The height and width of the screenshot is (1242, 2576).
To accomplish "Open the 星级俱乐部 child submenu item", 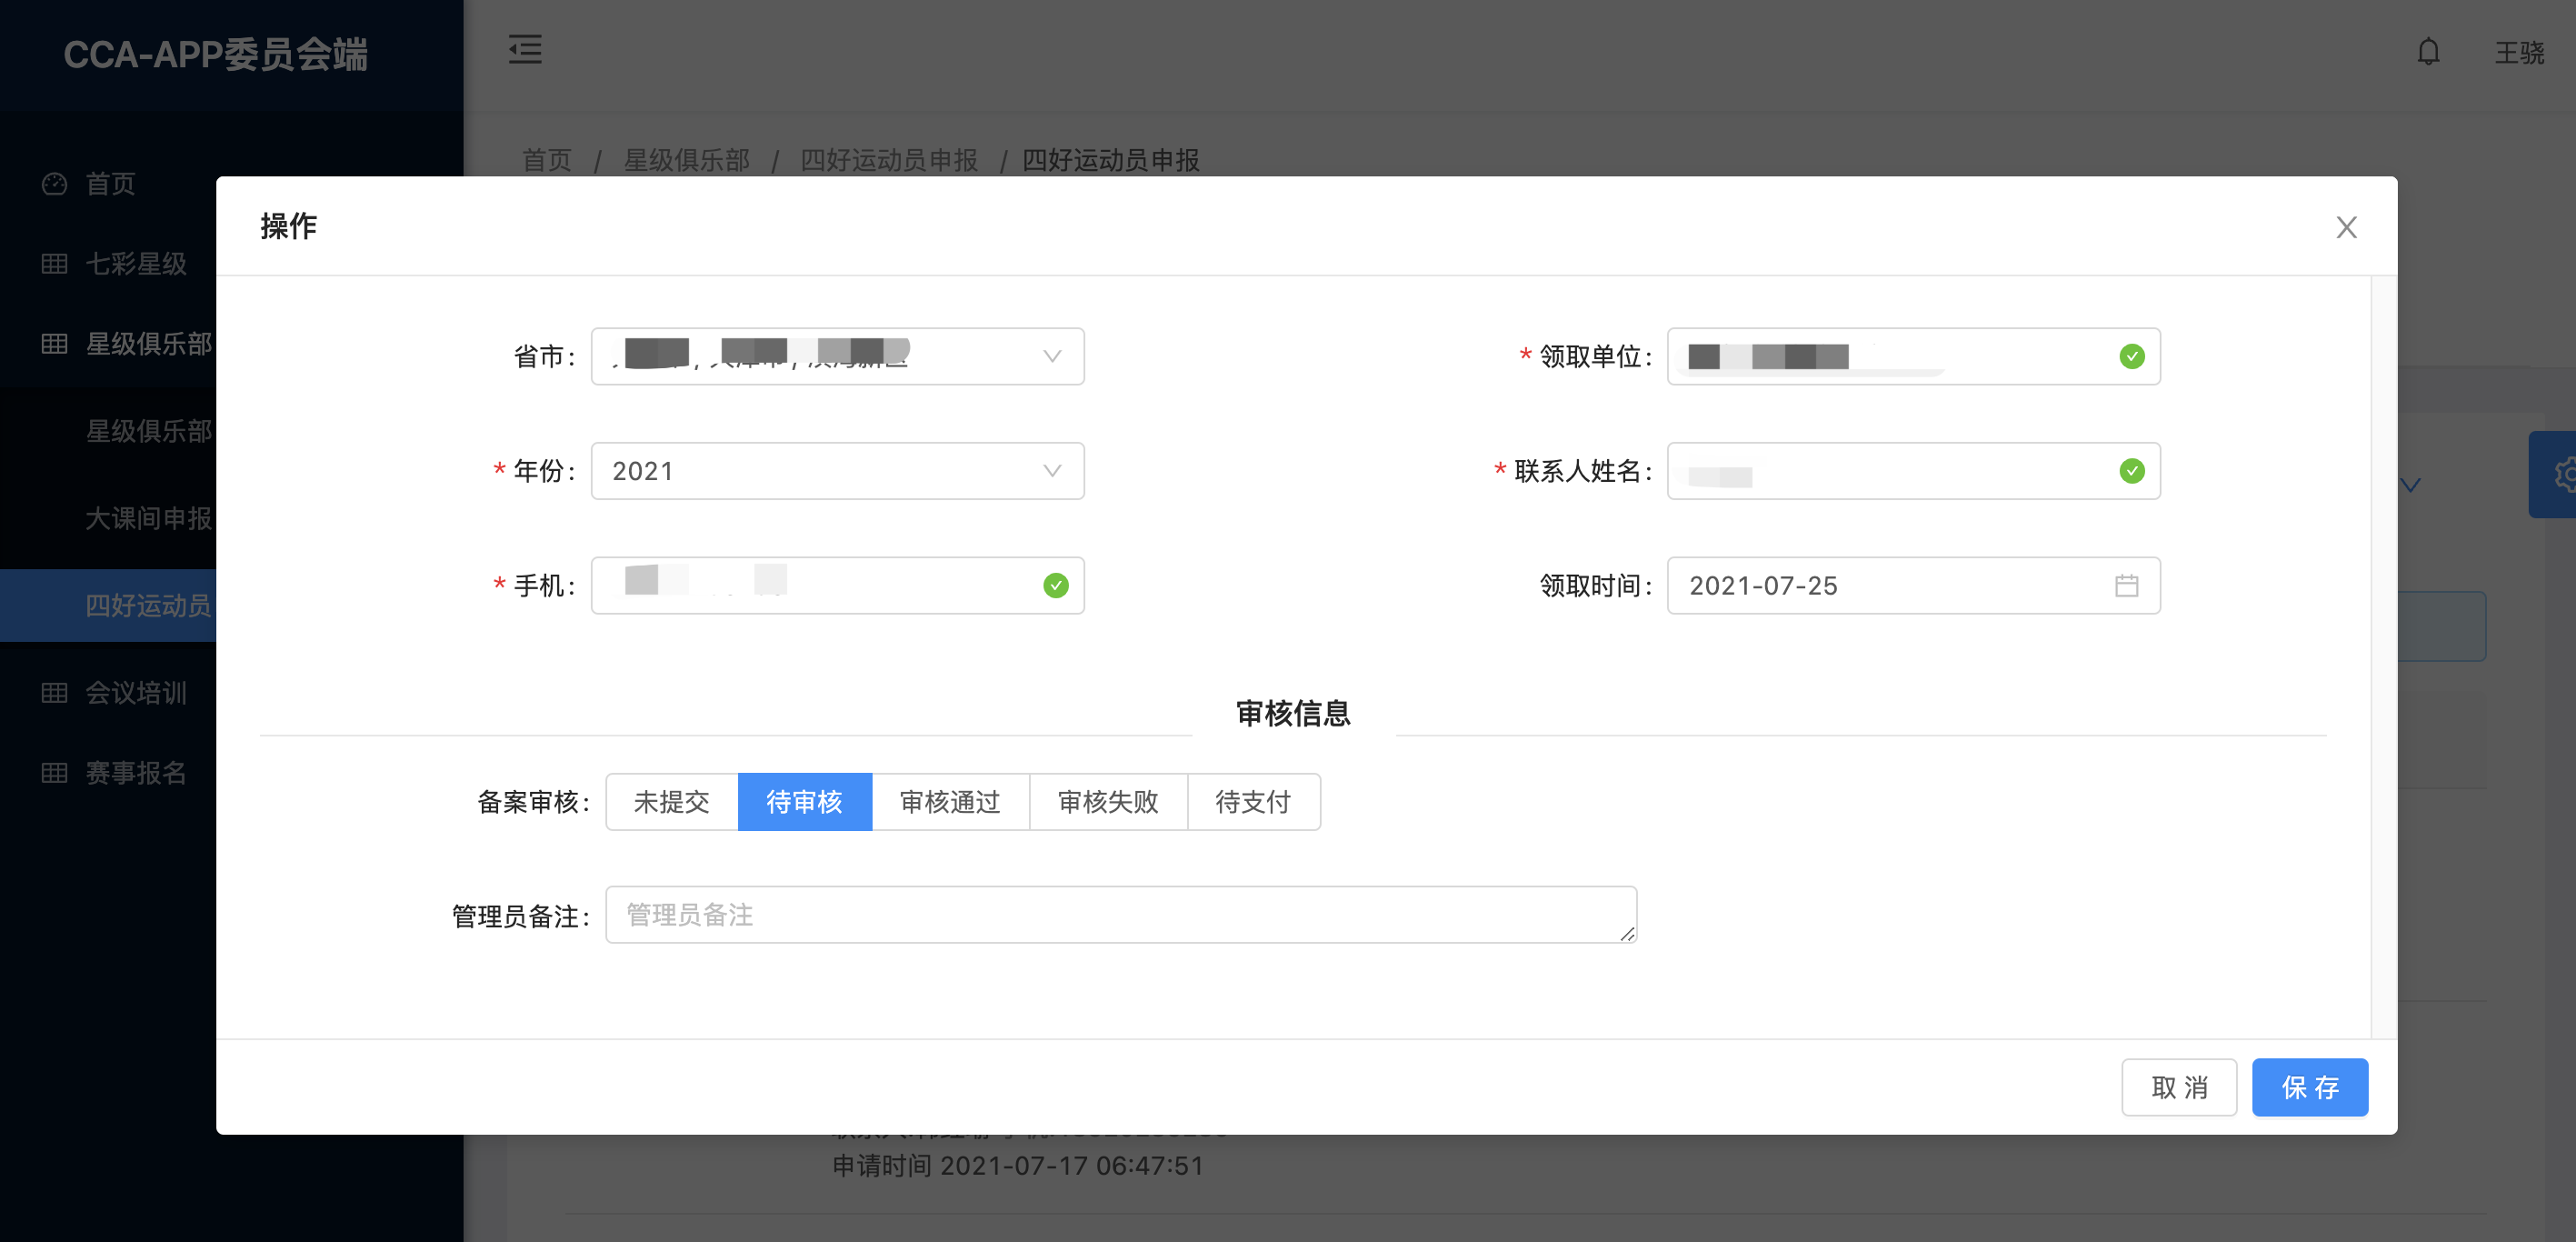I will coord(148,431).
